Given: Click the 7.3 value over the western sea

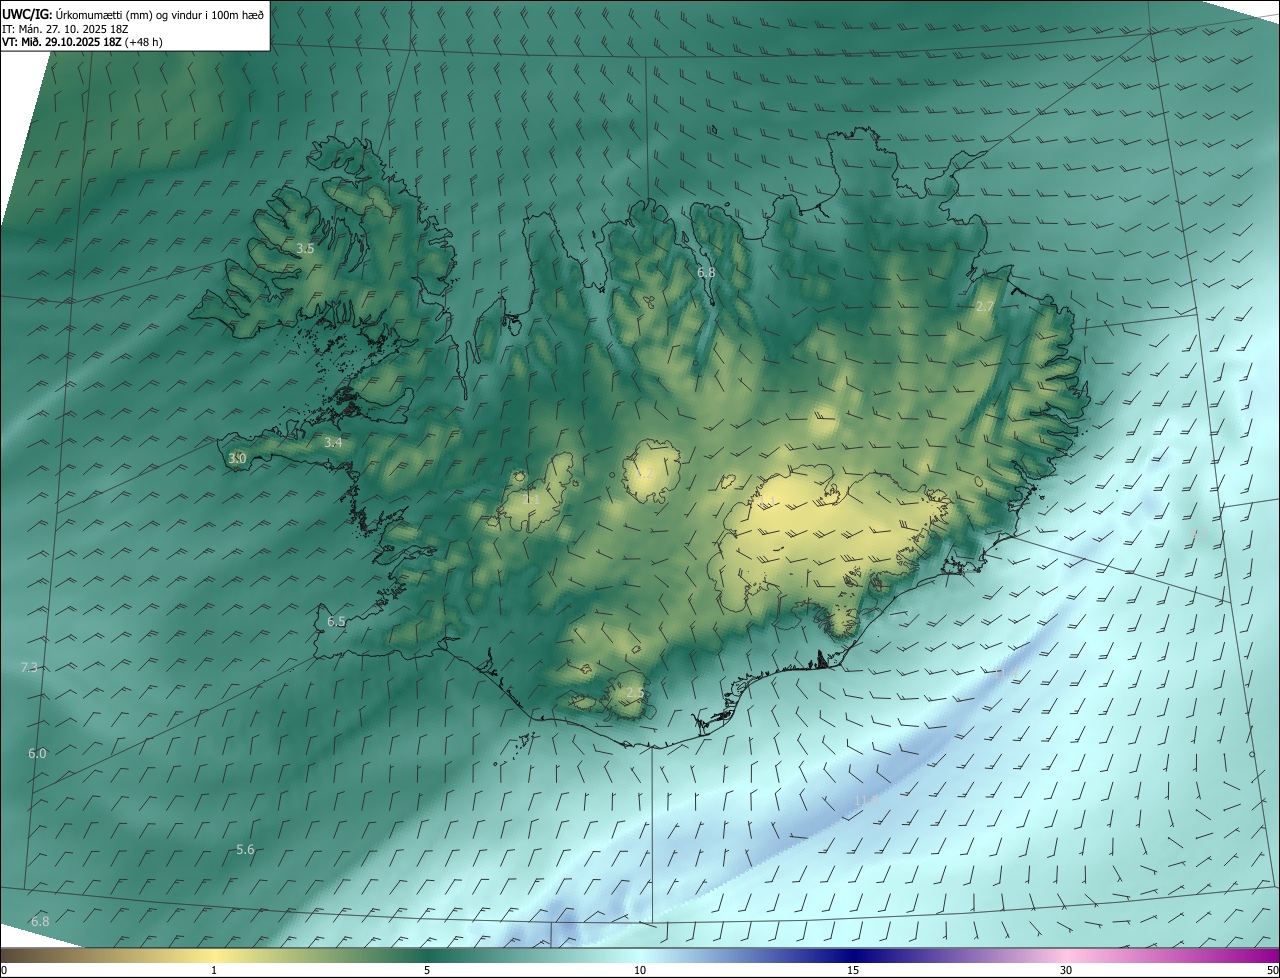Looking at the screenshot, I should (29, 667).
